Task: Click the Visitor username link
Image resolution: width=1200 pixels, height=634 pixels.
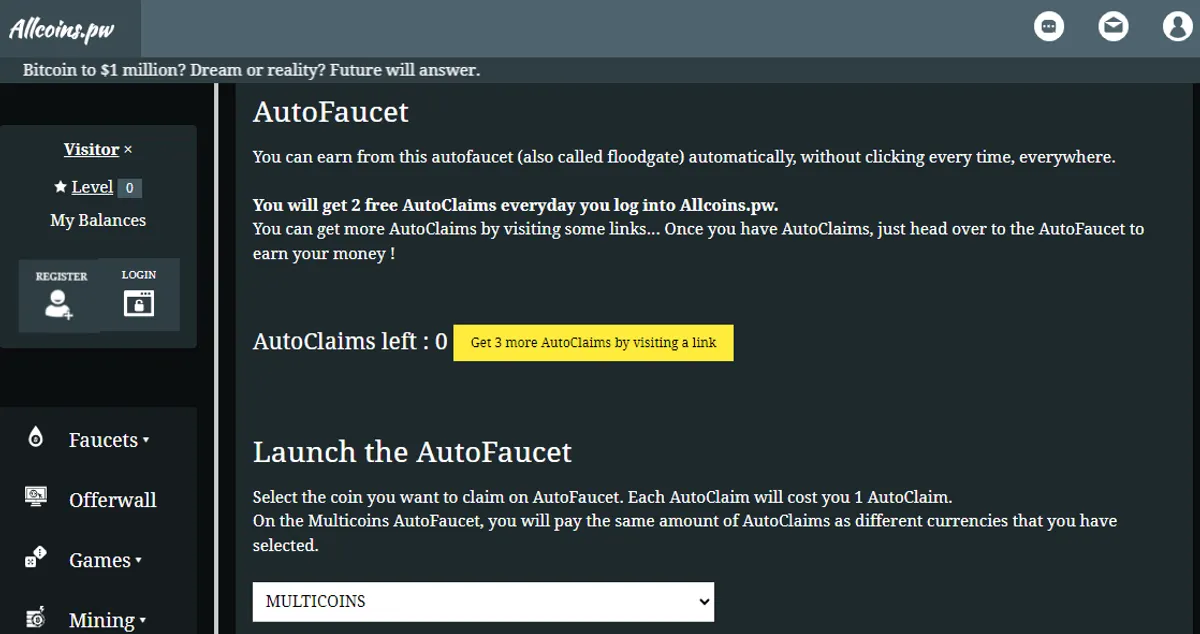Action: coord(91,149)
